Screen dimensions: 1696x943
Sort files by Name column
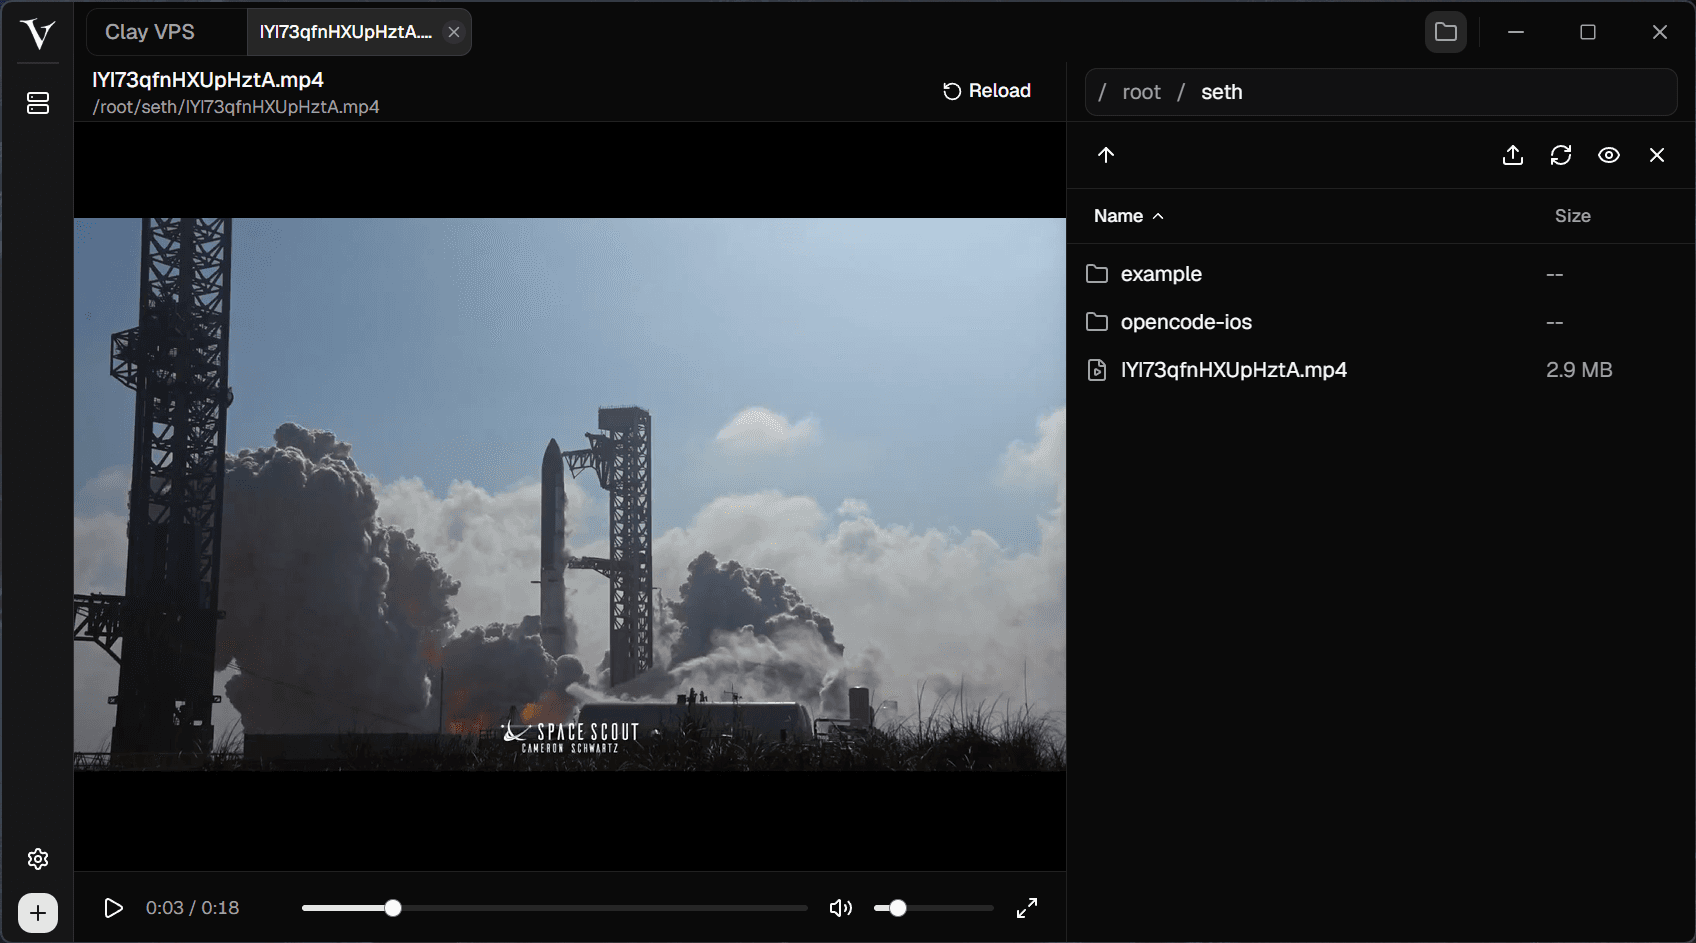coord(1129,216)
